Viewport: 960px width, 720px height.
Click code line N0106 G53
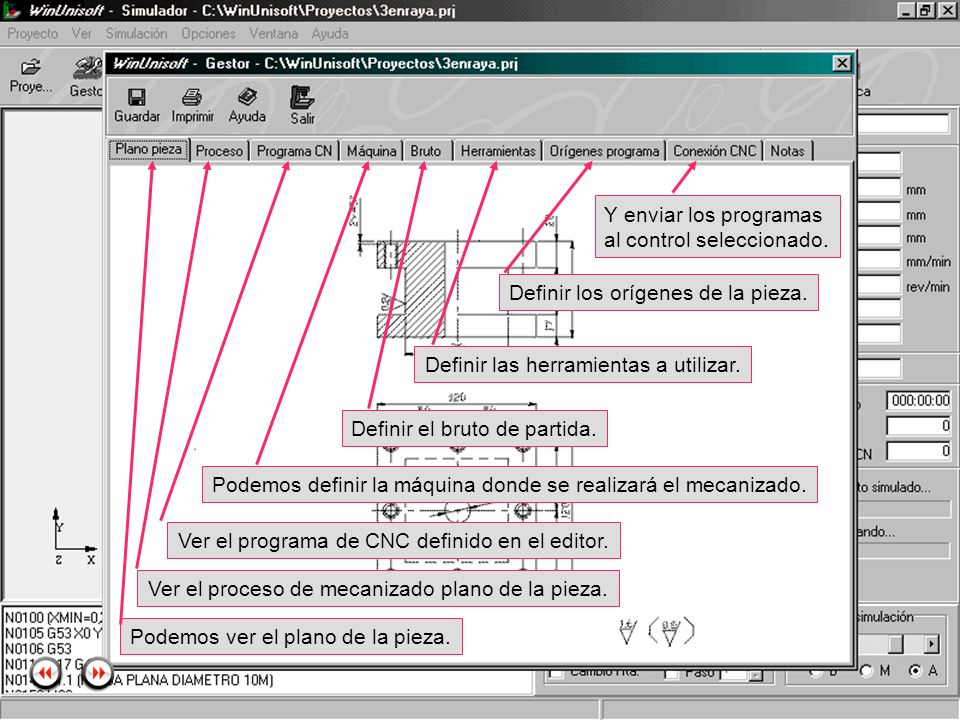(38, 649)
